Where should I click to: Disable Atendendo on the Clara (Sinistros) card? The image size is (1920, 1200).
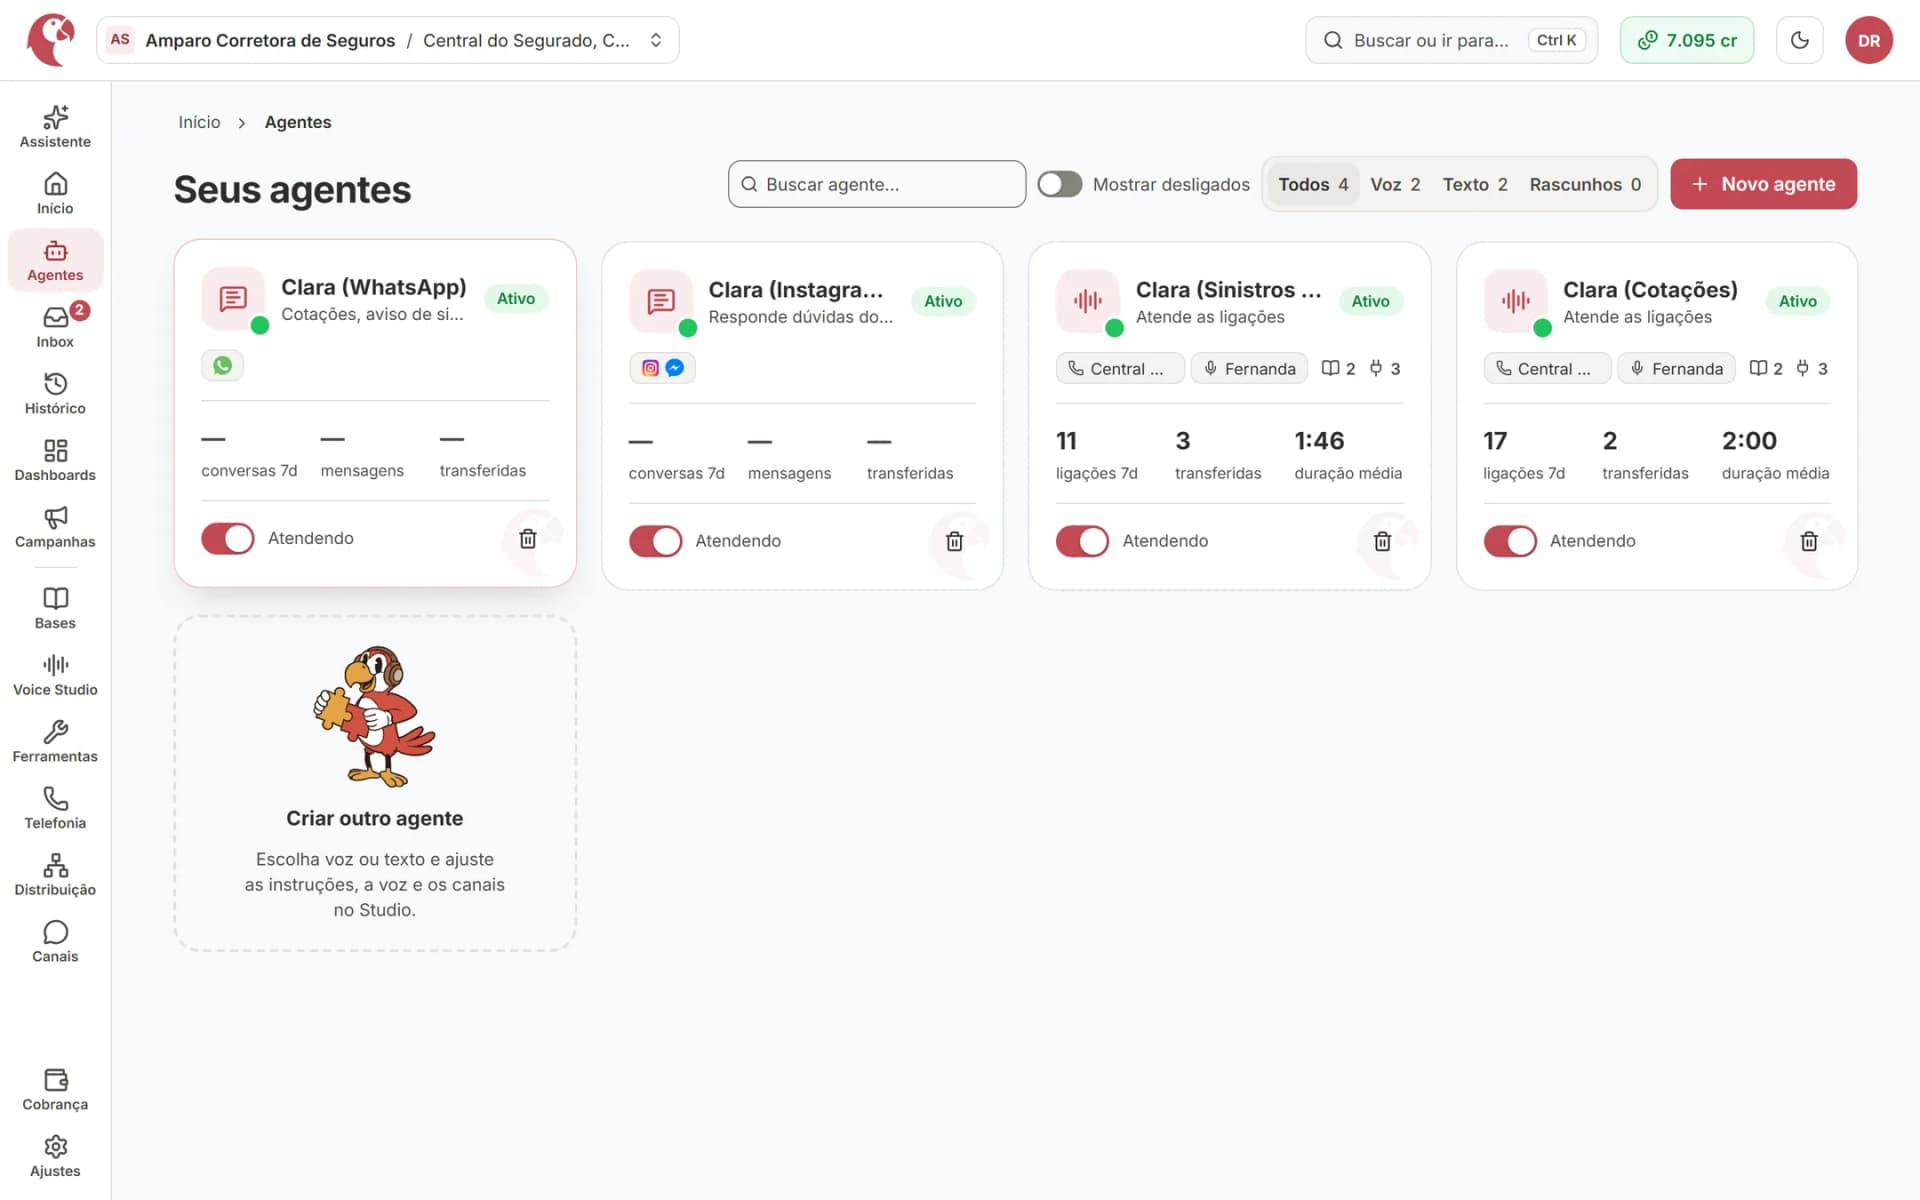1082,541
